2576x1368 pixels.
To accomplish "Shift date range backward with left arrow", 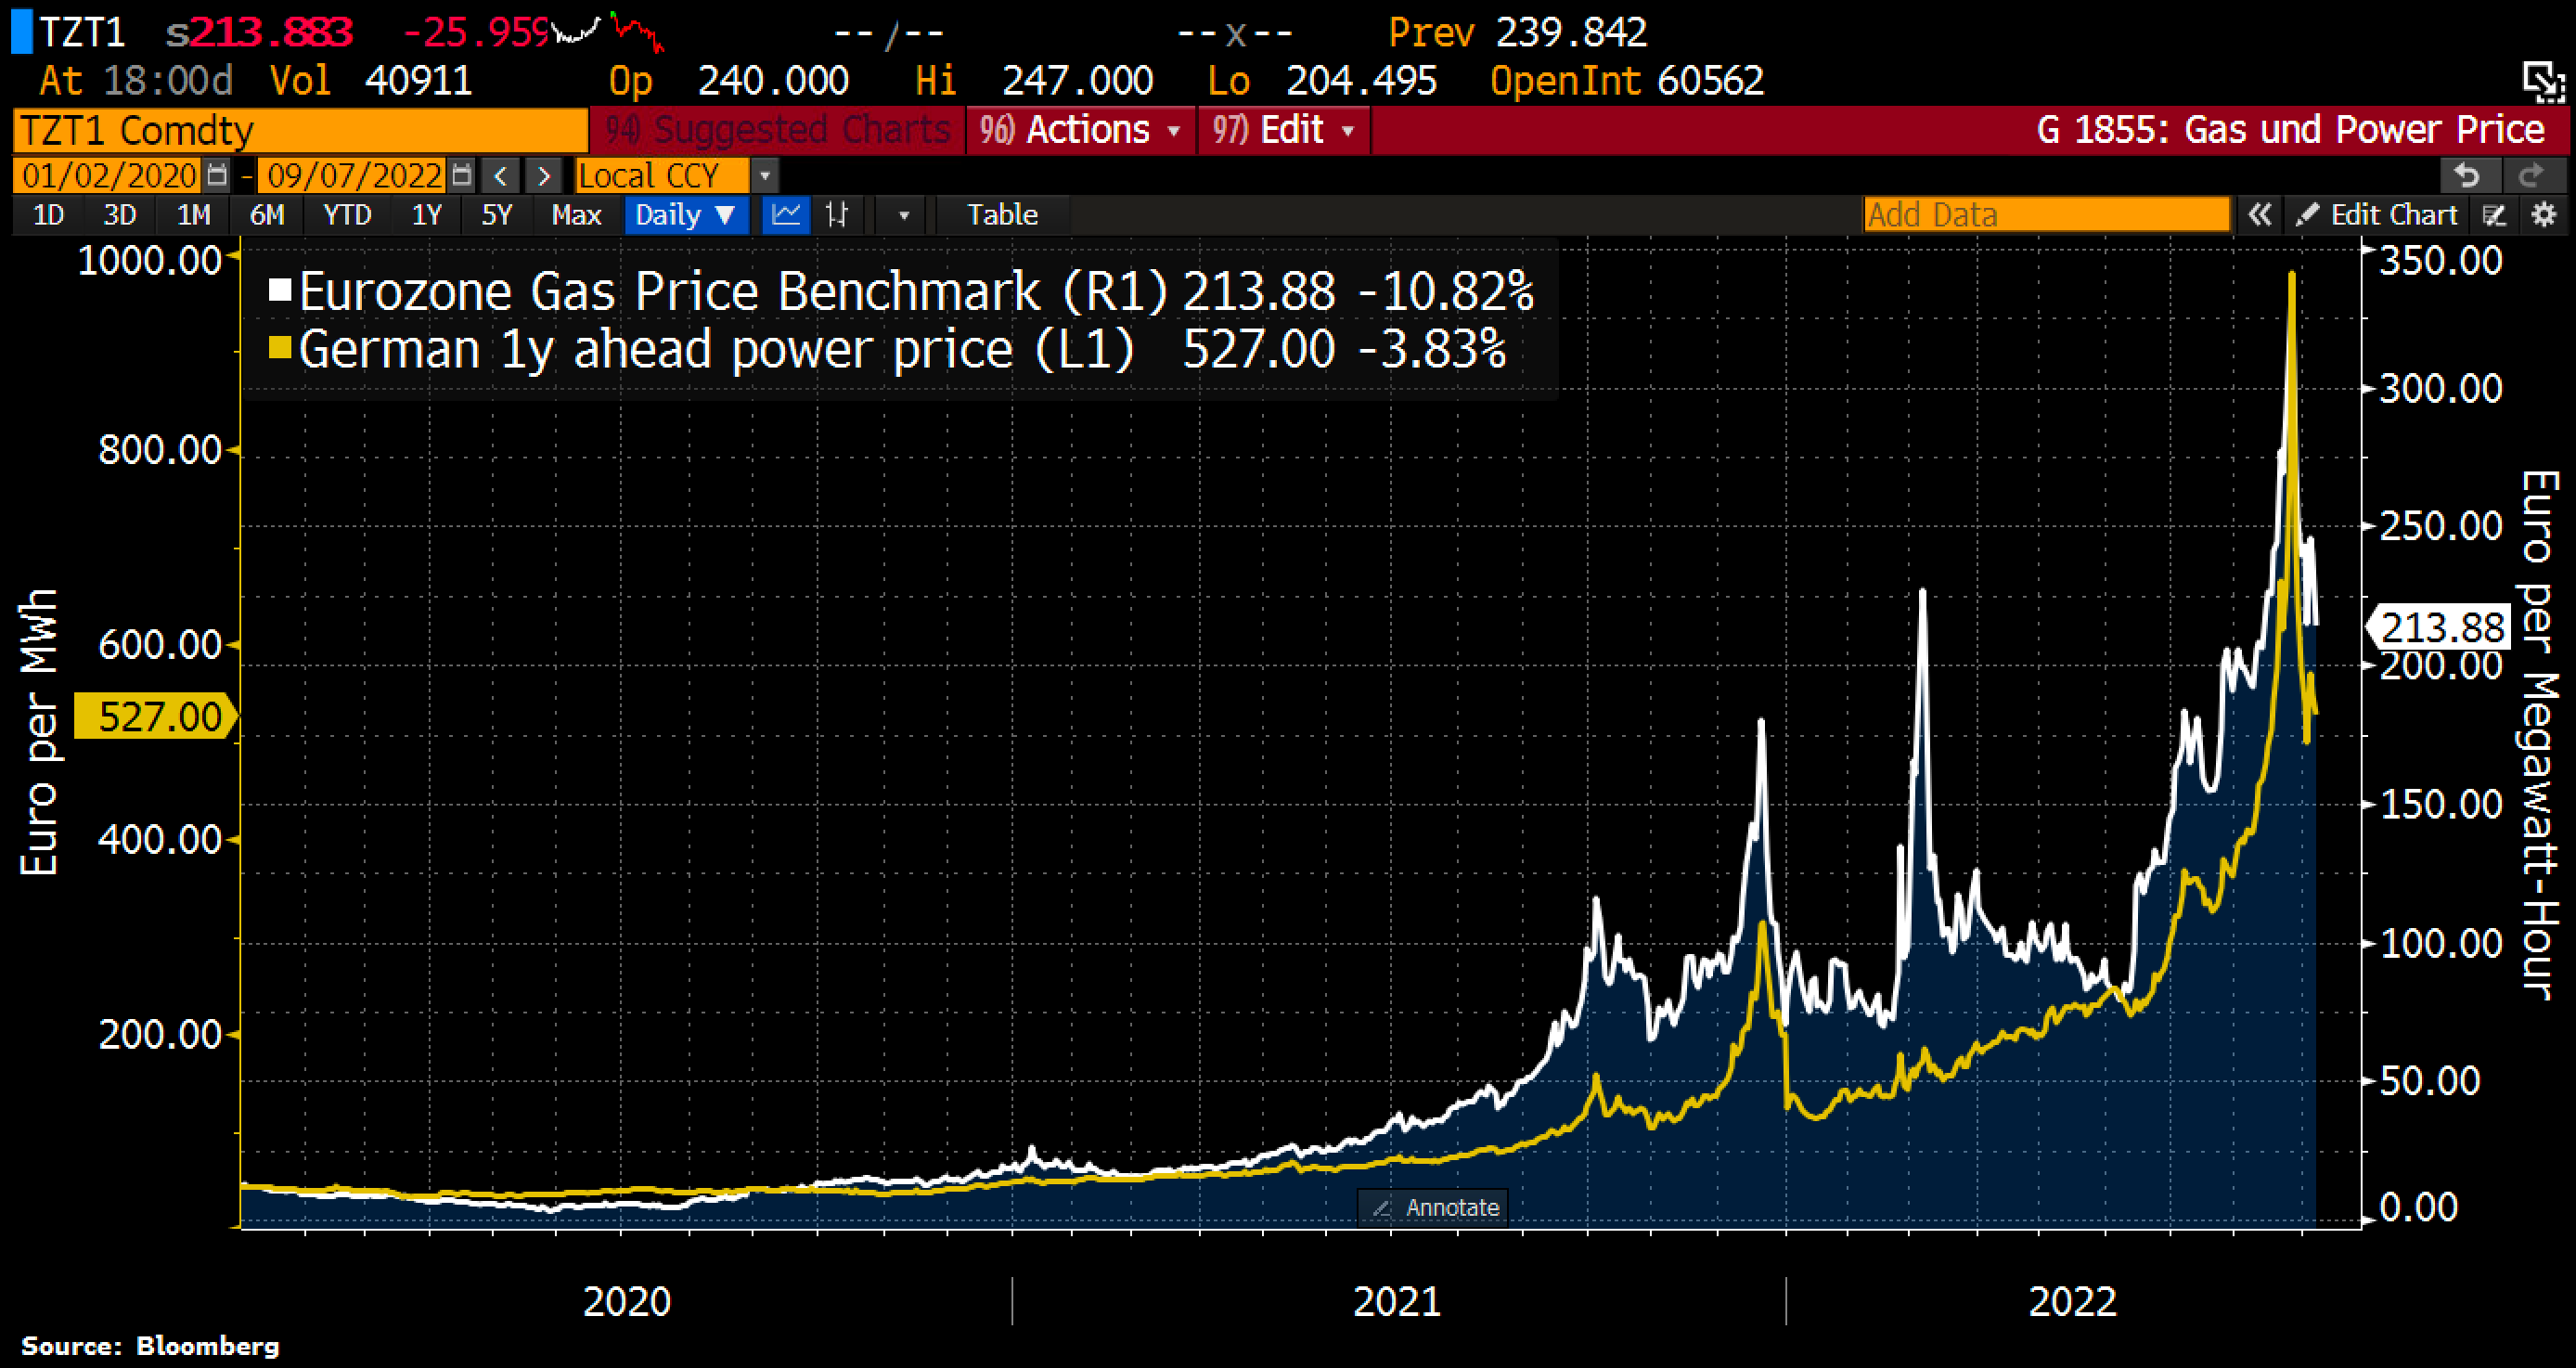I will tap(501, 176).
